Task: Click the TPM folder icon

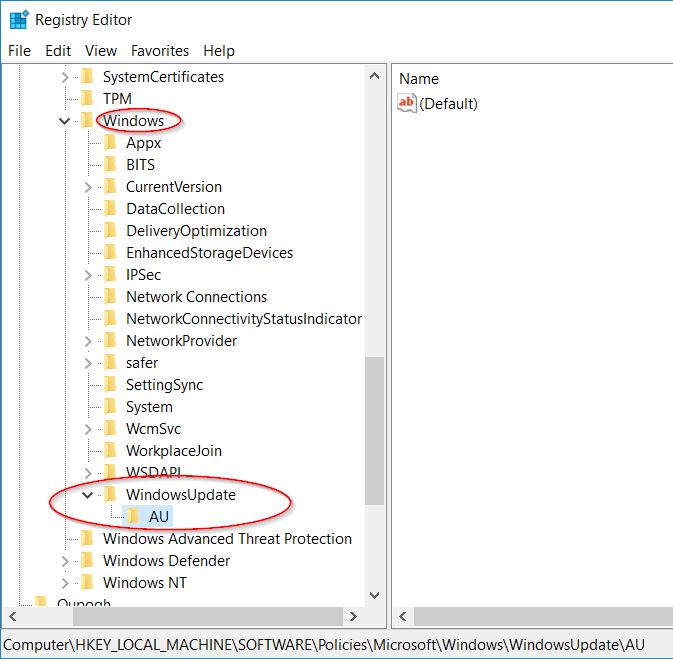Action: [x=88, y=98]
